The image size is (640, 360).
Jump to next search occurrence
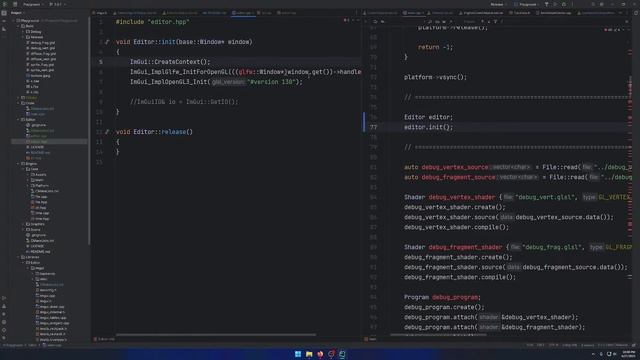pos(489,21)
